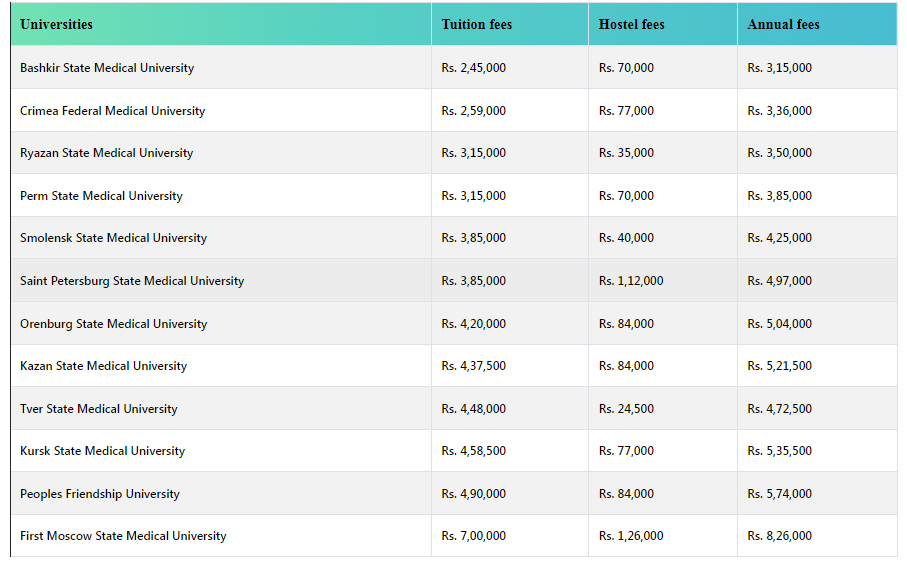The height and width of the screenshot is (568, 907).
Task: Select Bashkir tuition fee Rs. 2,45,000
Action: (473, 68)
